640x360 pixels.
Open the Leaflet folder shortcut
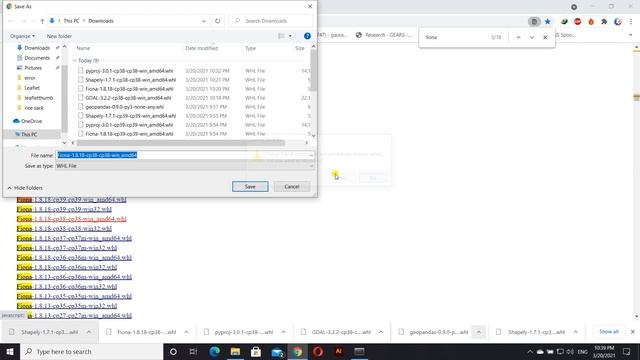(31, 88)
